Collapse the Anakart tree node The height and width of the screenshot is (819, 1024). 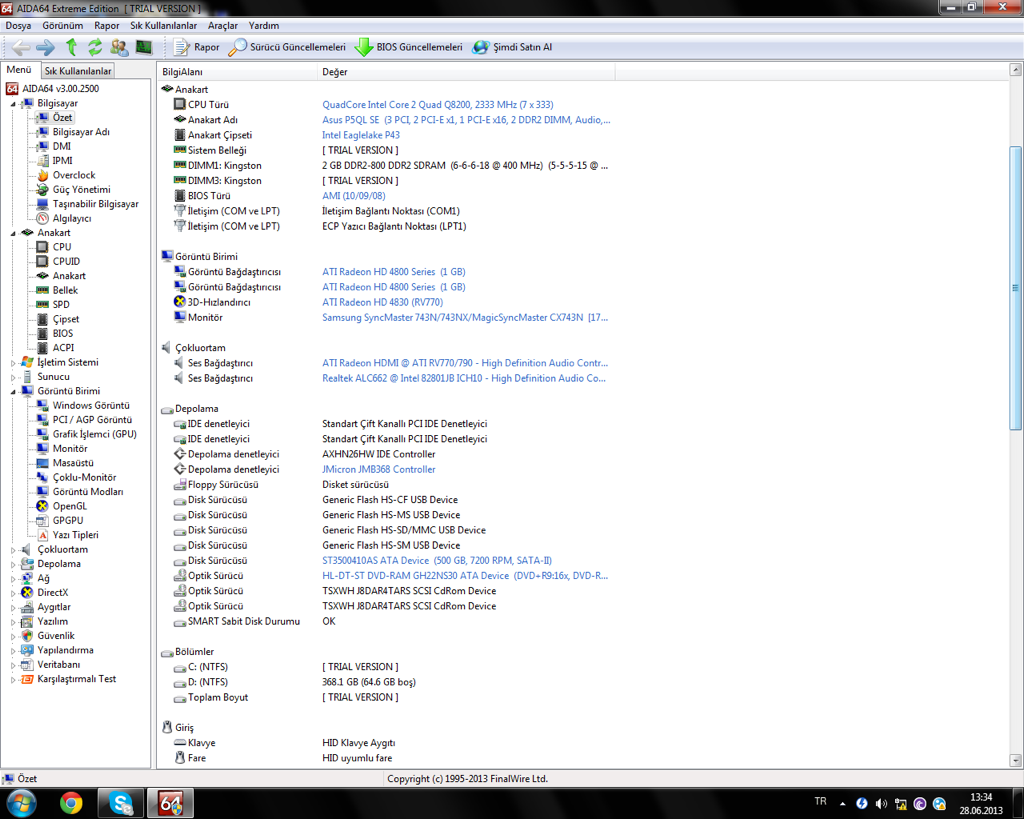click(x=13, y=233)
